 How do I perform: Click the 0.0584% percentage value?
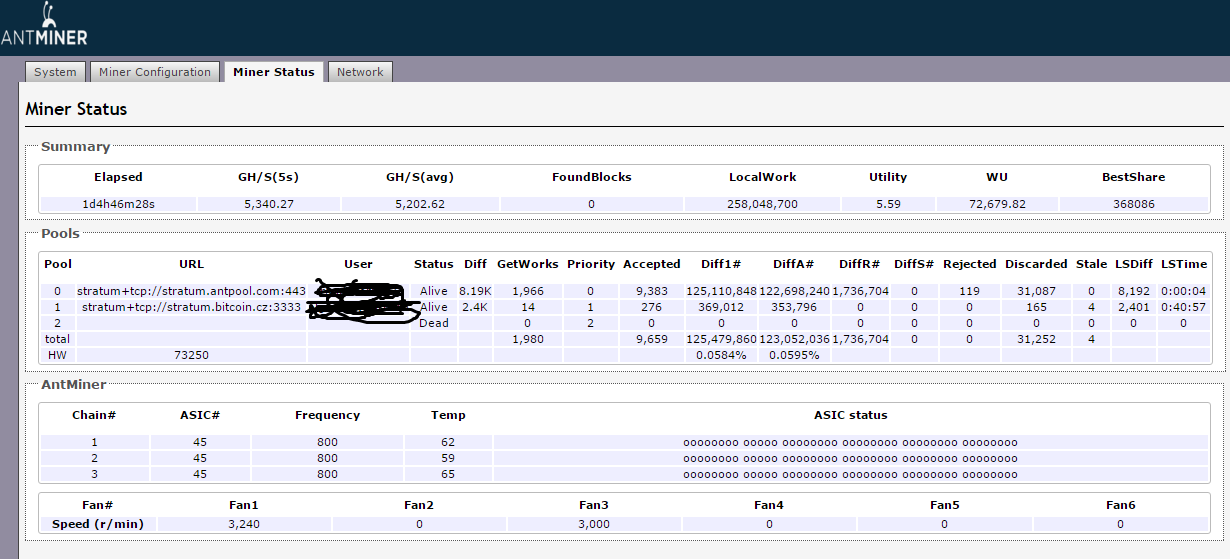click(x=721, y=355)
